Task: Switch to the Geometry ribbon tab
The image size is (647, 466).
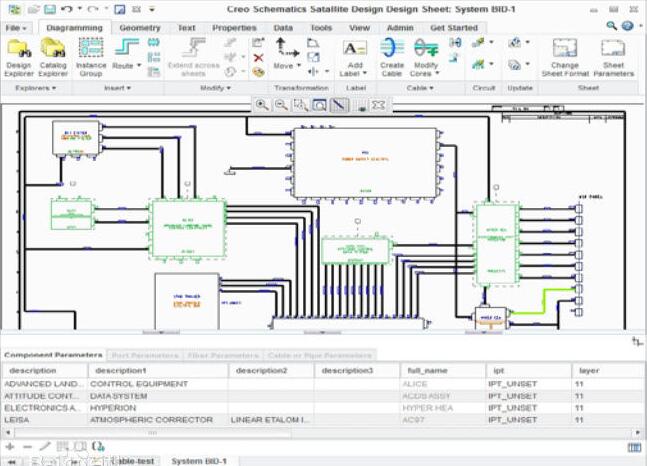Action: tap(139, 28)
